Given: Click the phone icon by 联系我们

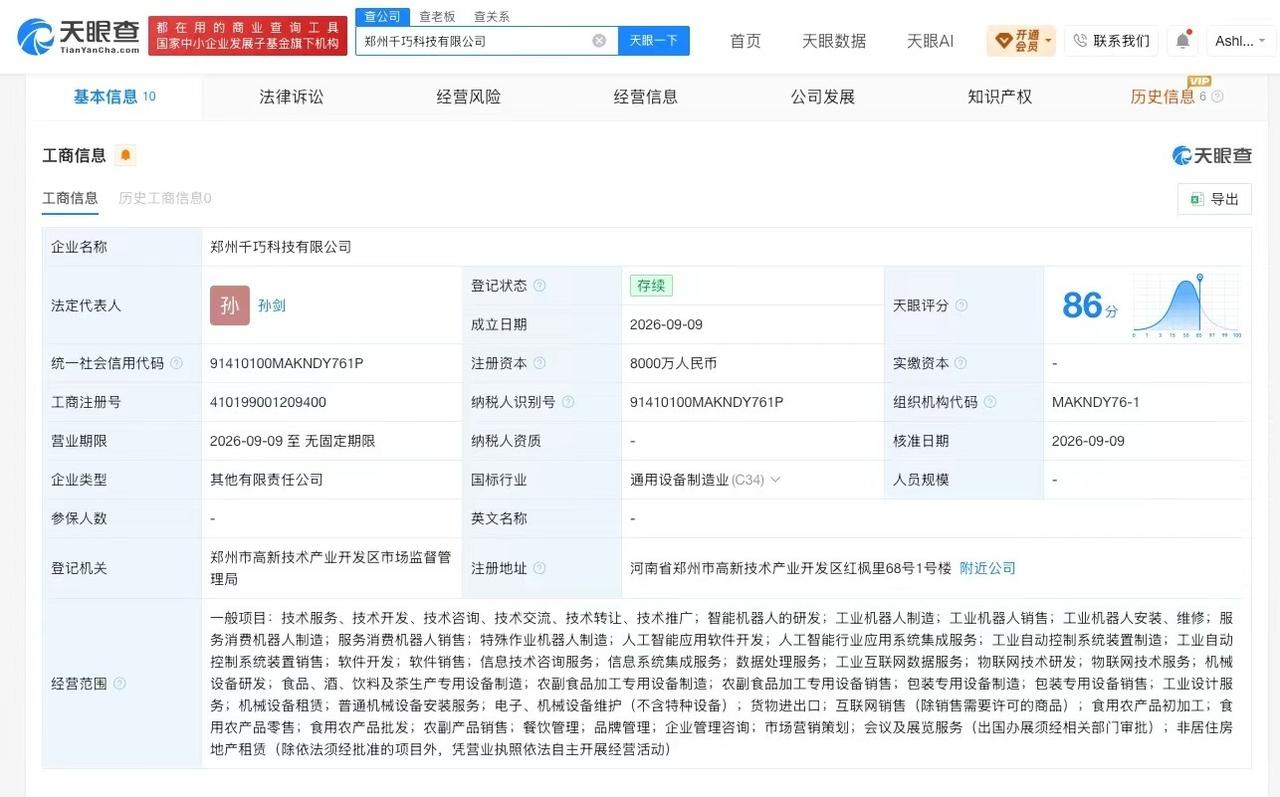Looking at the screenshot, I should click(1080, 41).
